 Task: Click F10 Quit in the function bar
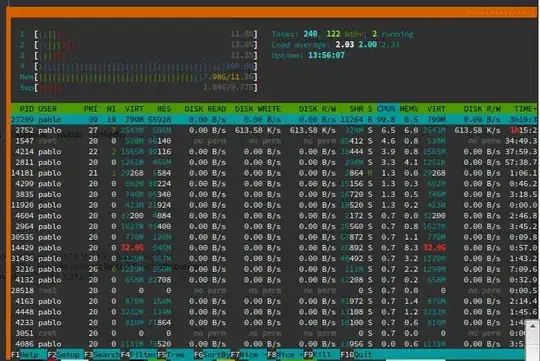pyautogui.click(x=357, y=354)
